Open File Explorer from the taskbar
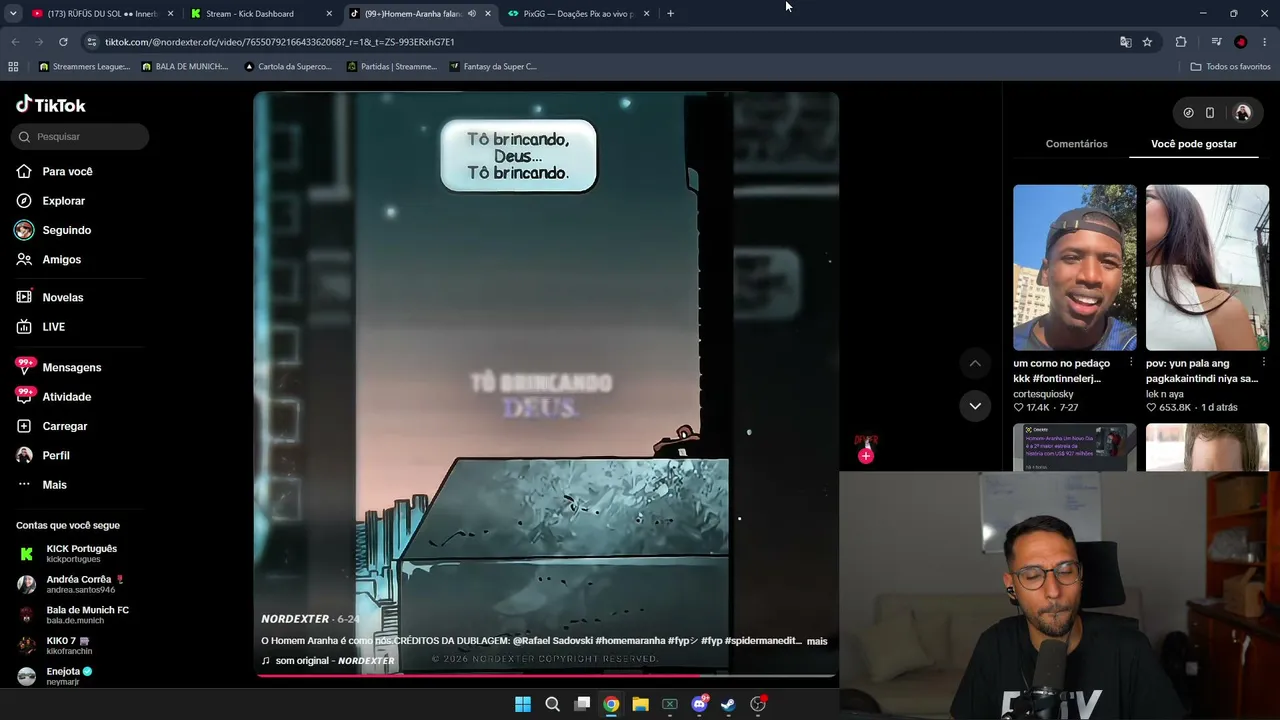This screenshot has height=720, width=1280. [x=640, y=704]
